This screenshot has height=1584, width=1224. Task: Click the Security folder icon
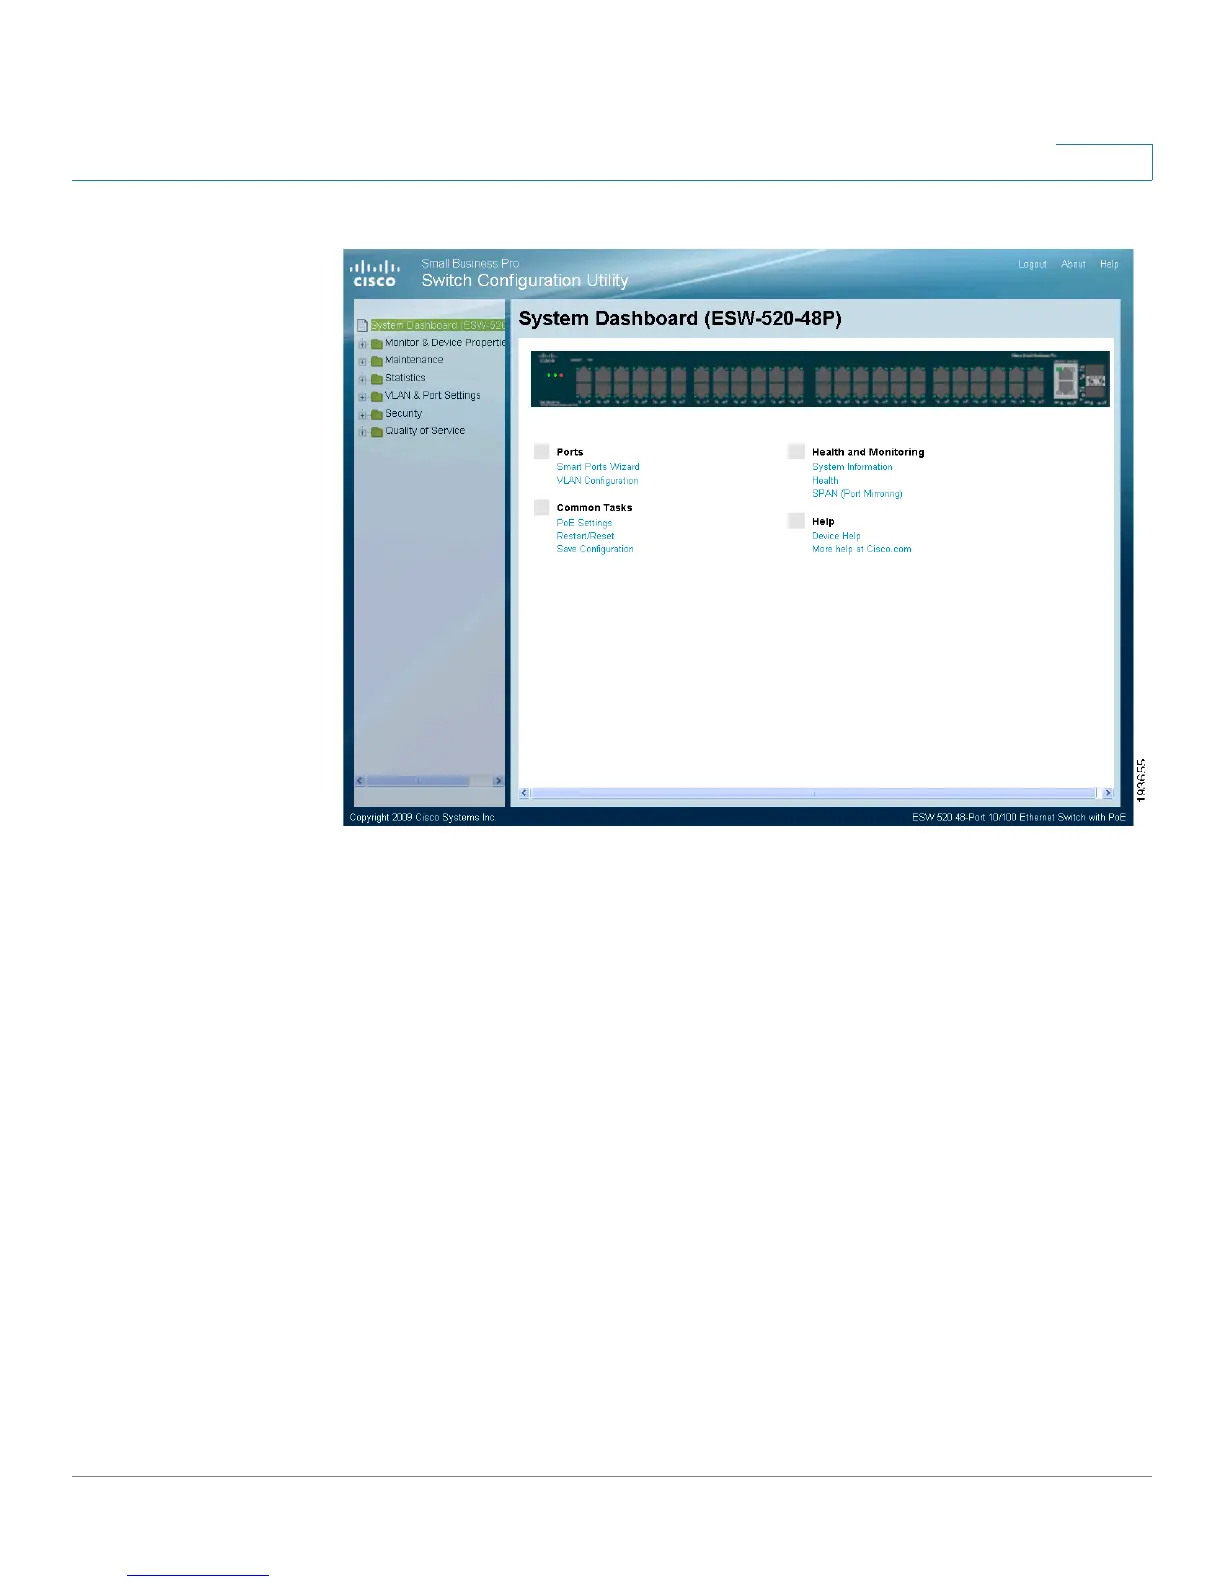point(377,414)
